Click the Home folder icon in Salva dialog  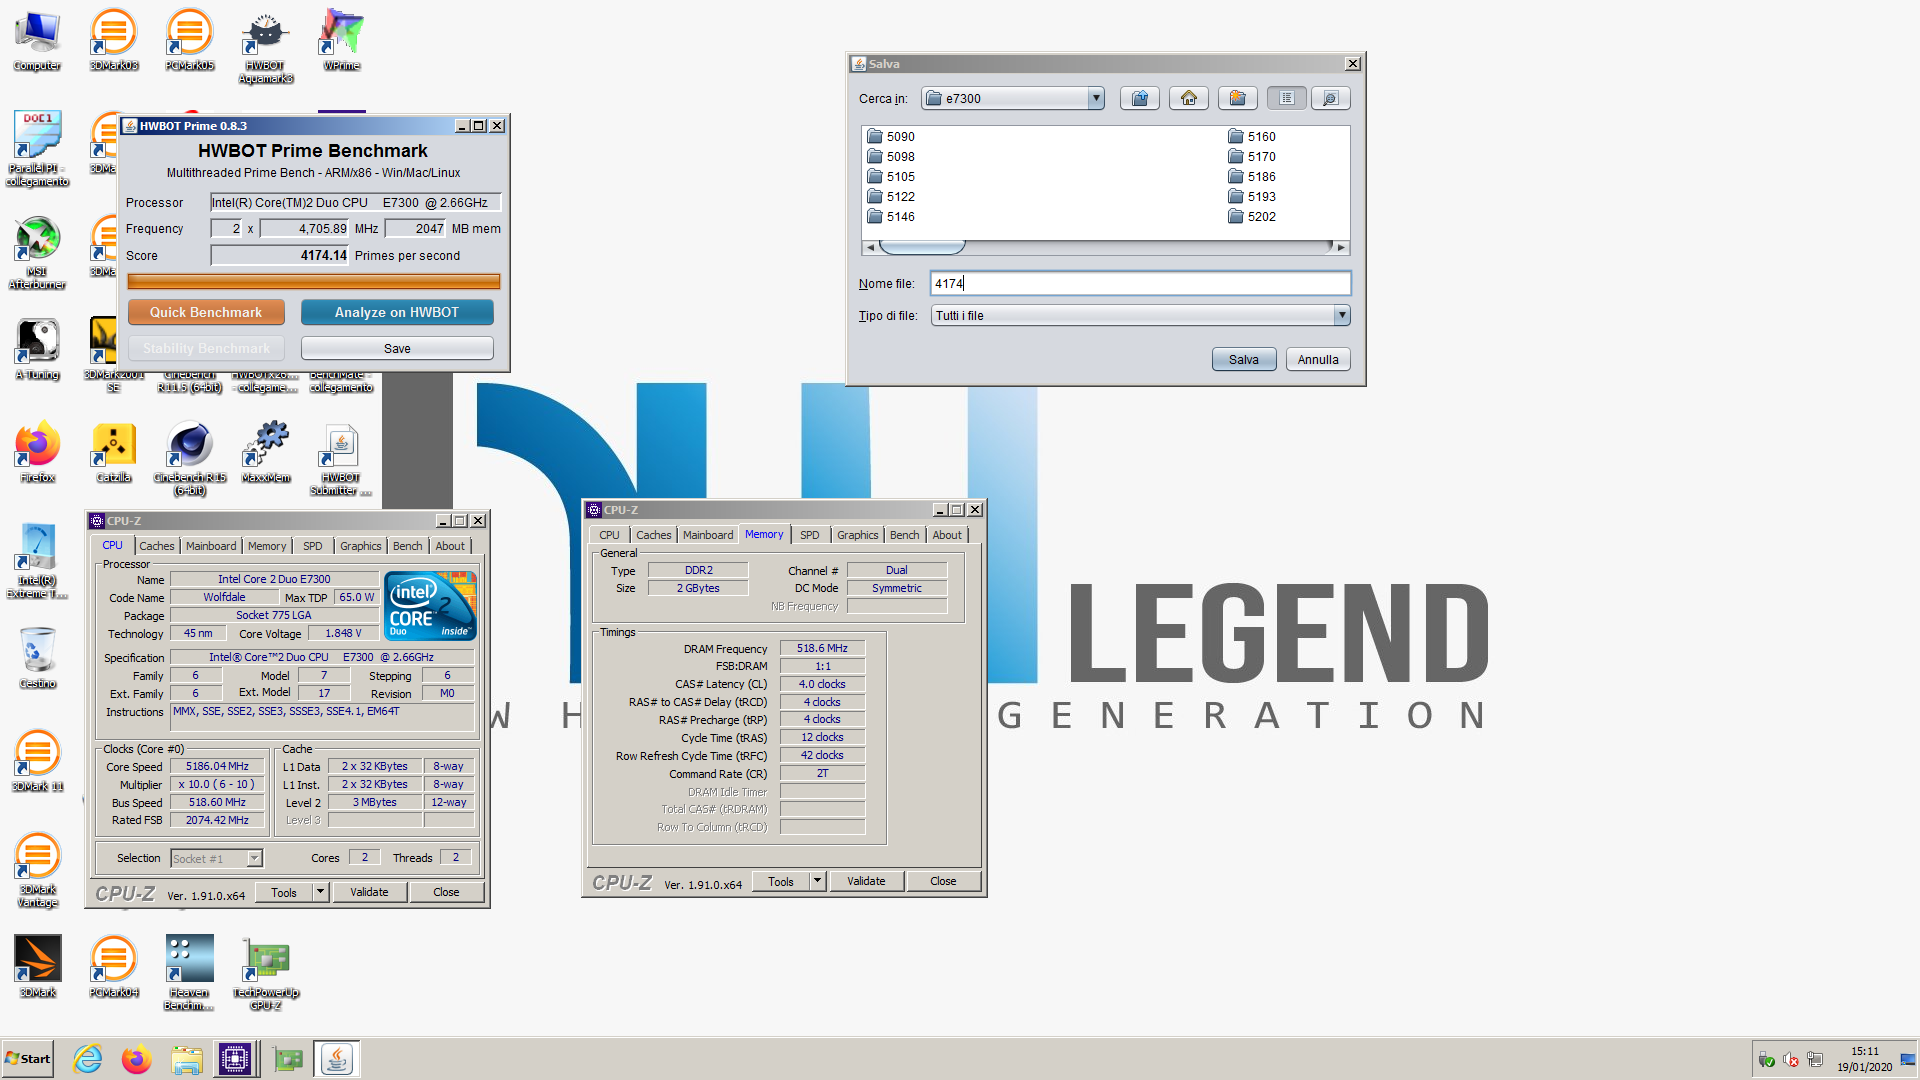click(x=1189, y=98)
